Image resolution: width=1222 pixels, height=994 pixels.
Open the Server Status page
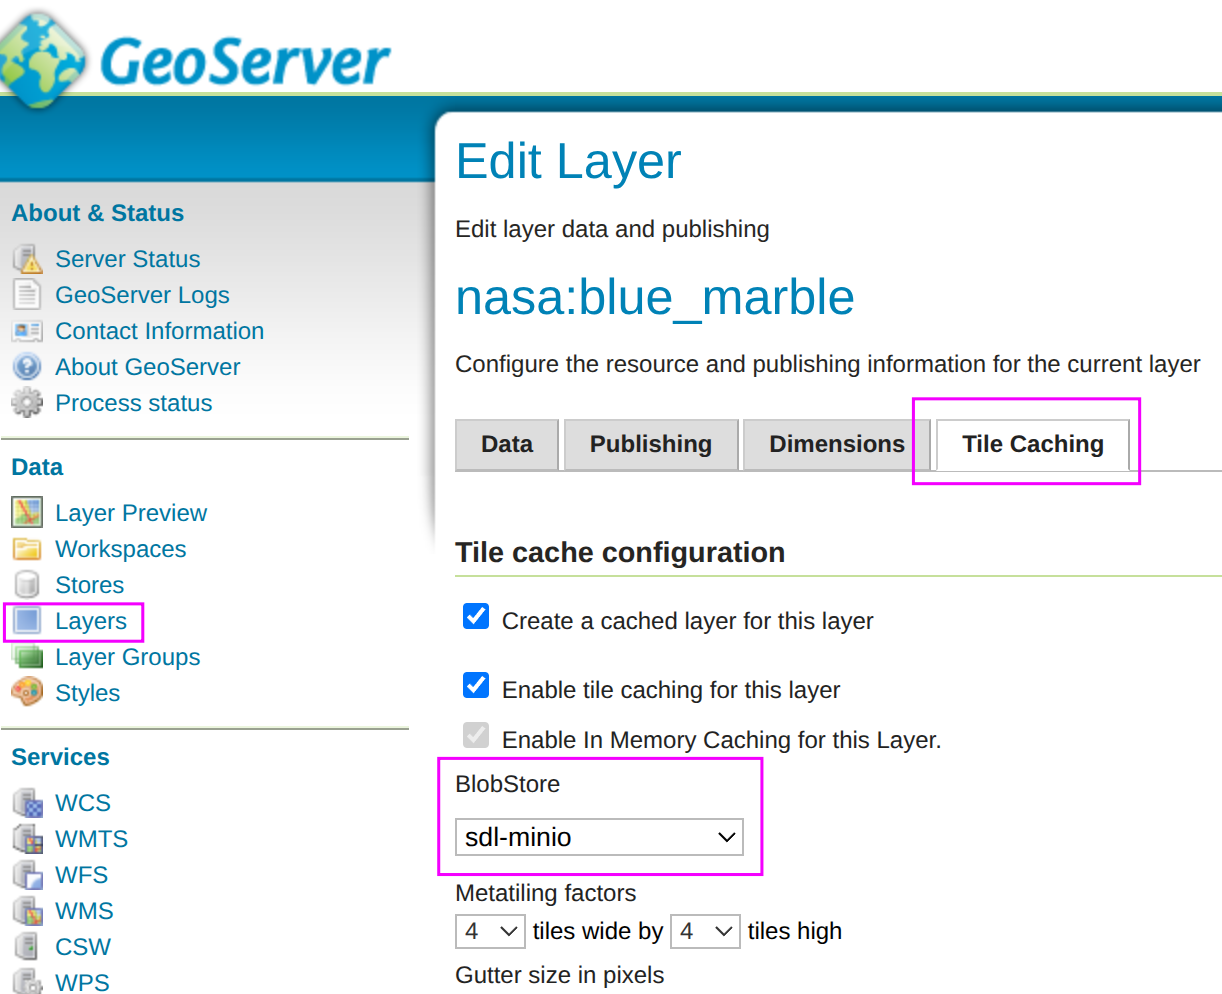128,259
